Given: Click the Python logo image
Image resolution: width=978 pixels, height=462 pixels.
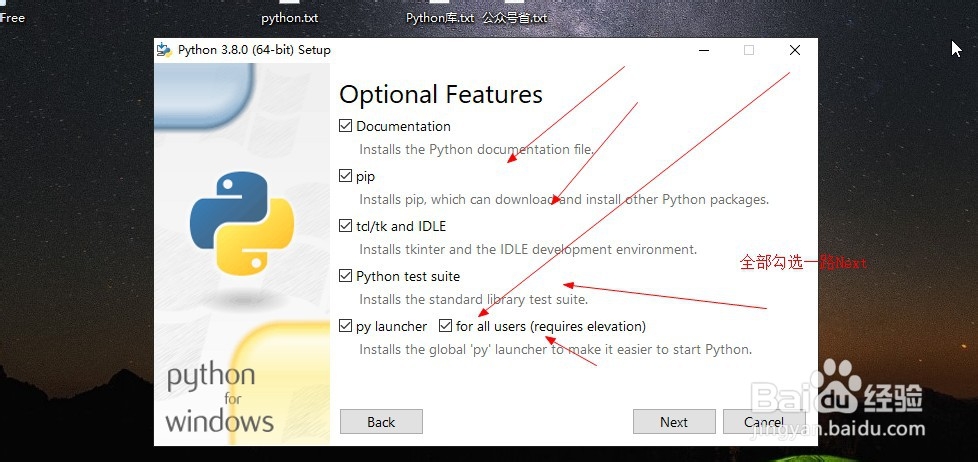Looking at the screenshot, I should pos(241,223).
